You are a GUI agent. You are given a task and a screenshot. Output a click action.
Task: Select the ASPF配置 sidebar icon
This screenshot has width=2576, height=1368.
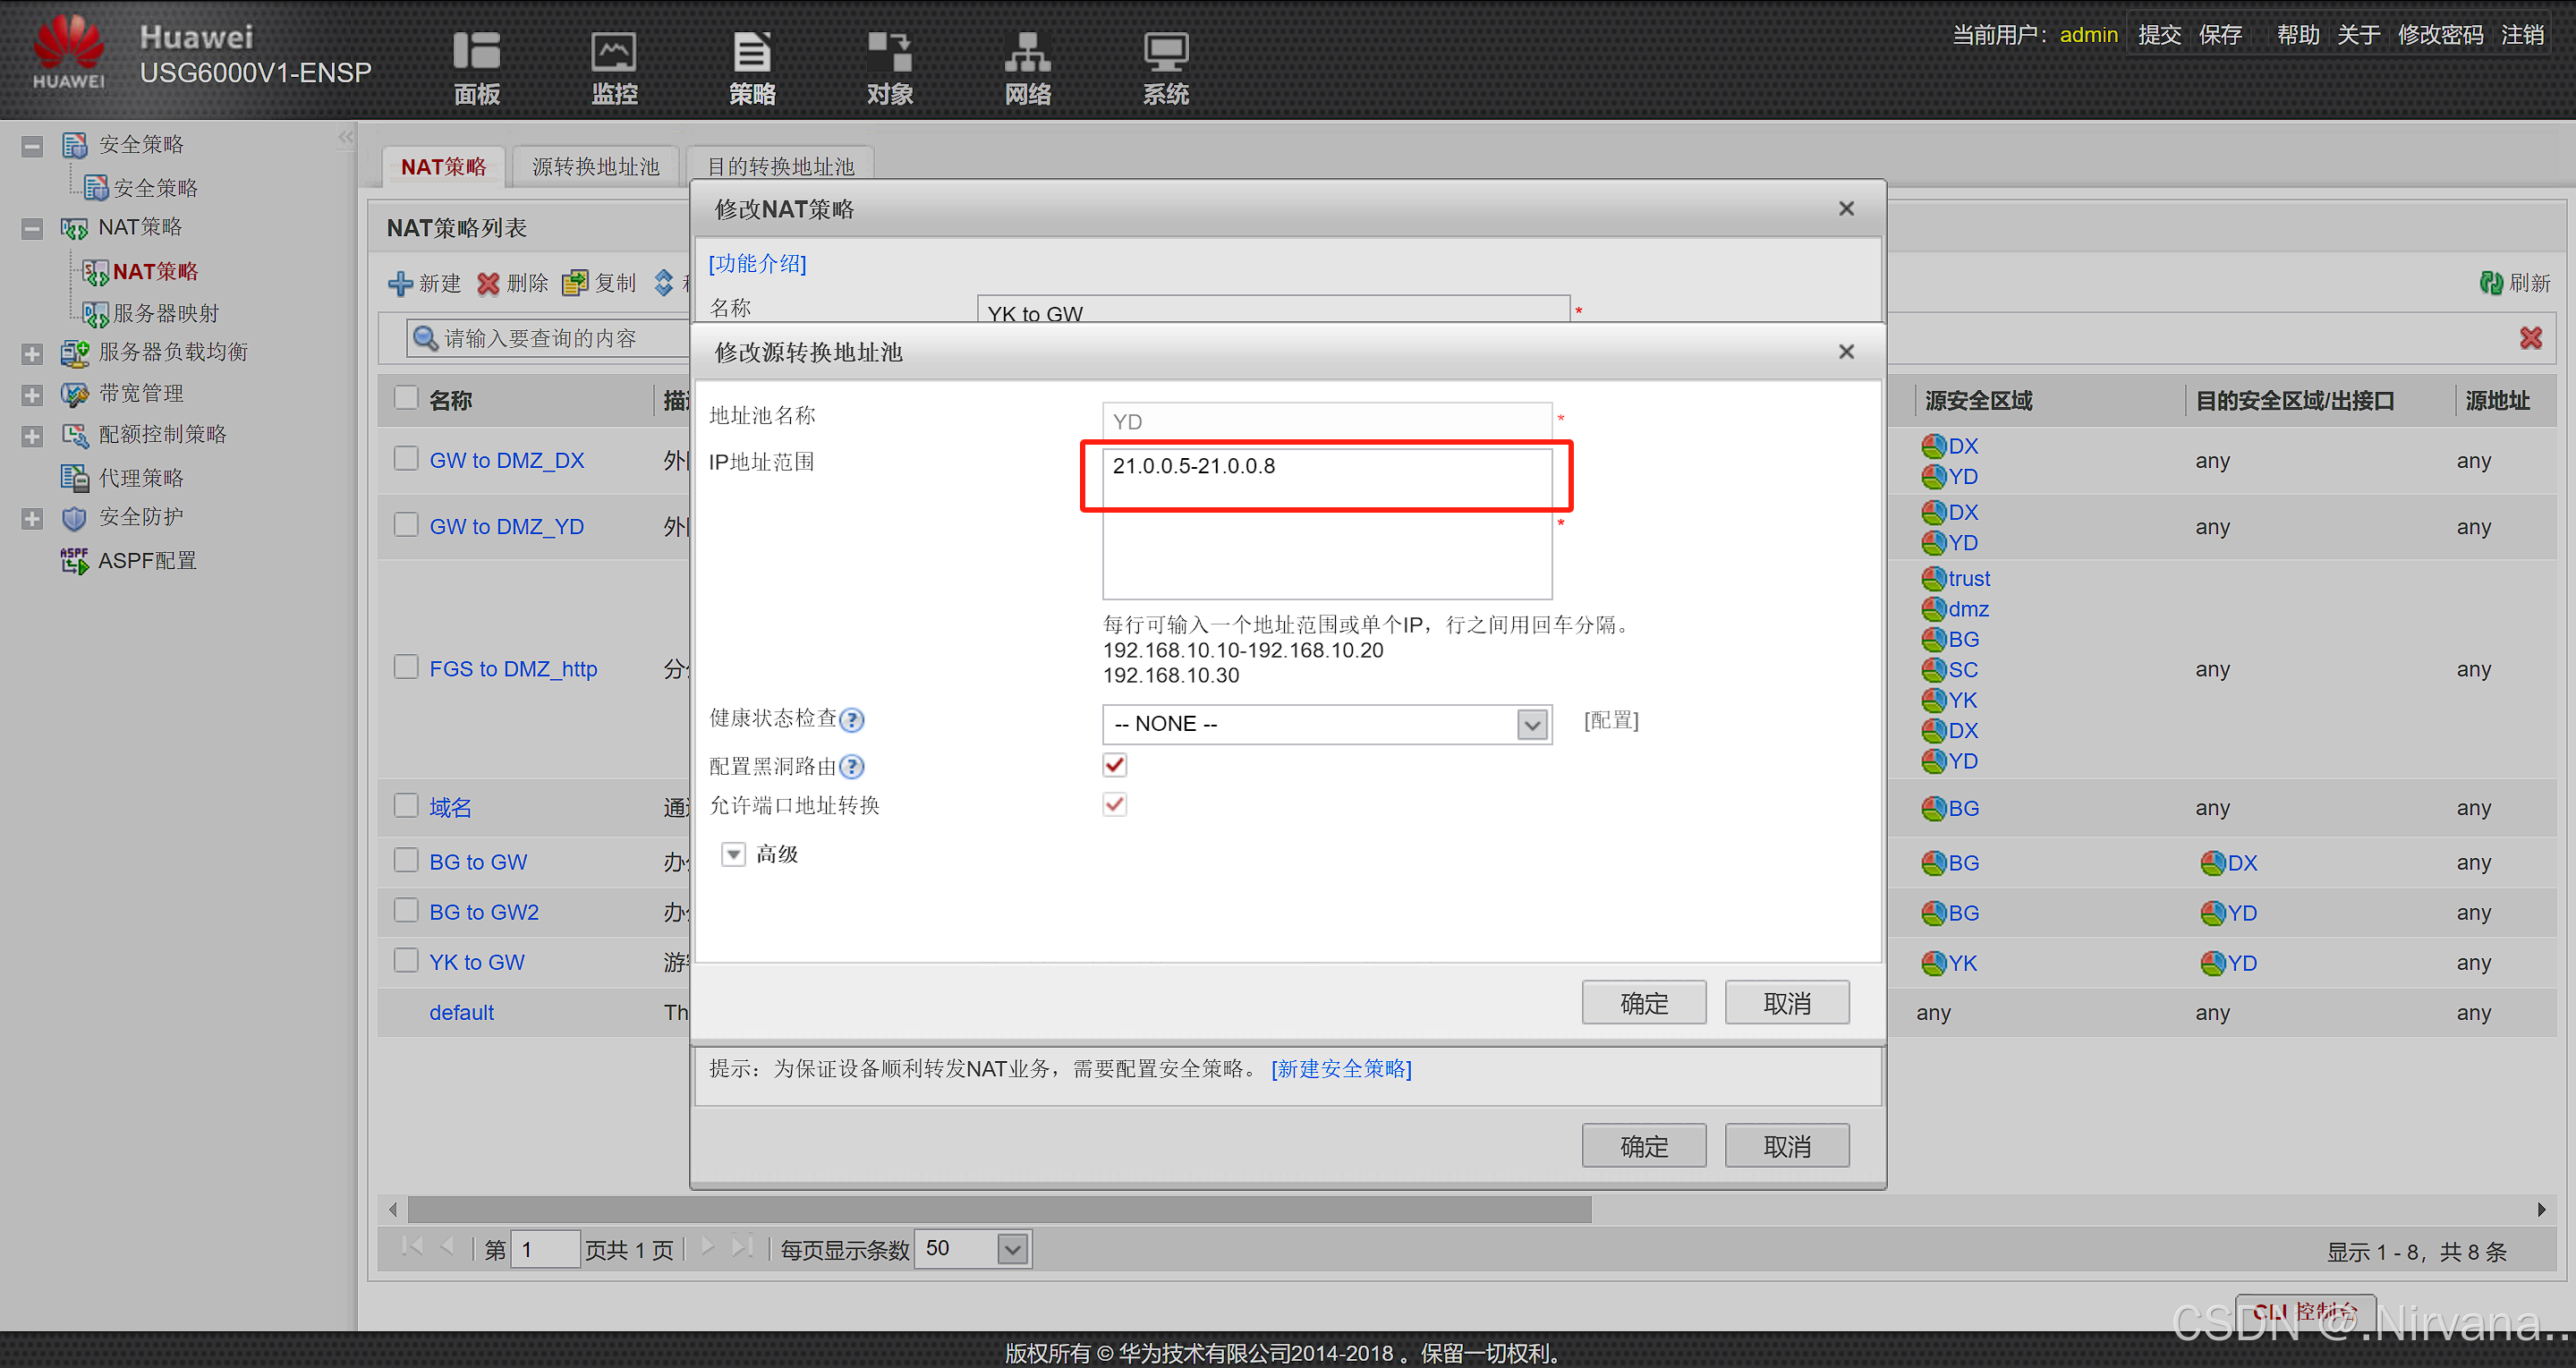[x=75, y=561]
